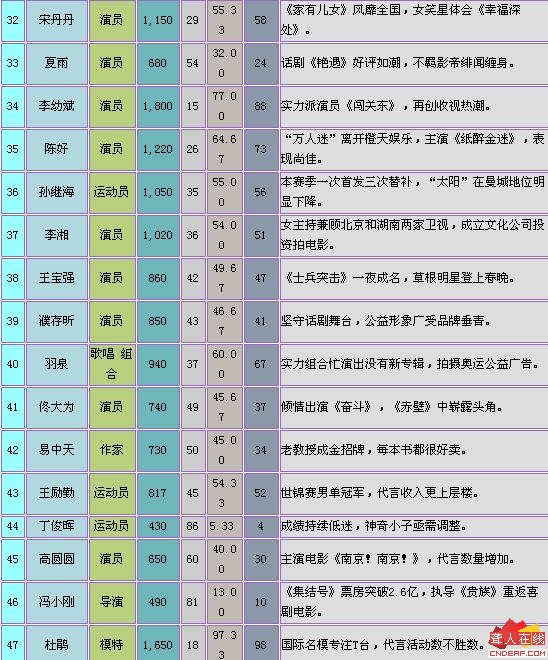
Task: Click income rank 86 for 丁俊晖
Action: [192, 526]
